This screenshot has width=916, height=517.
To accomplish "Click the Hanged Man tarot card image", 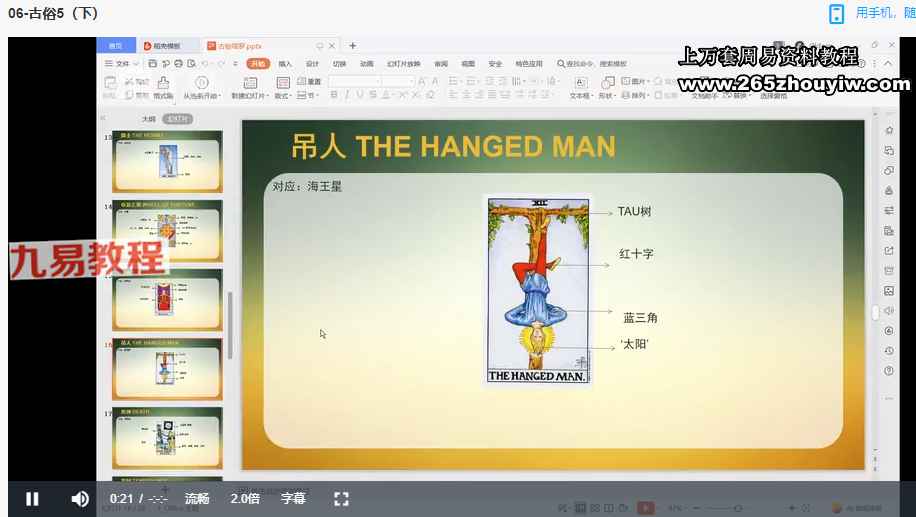I will point(539,290).
